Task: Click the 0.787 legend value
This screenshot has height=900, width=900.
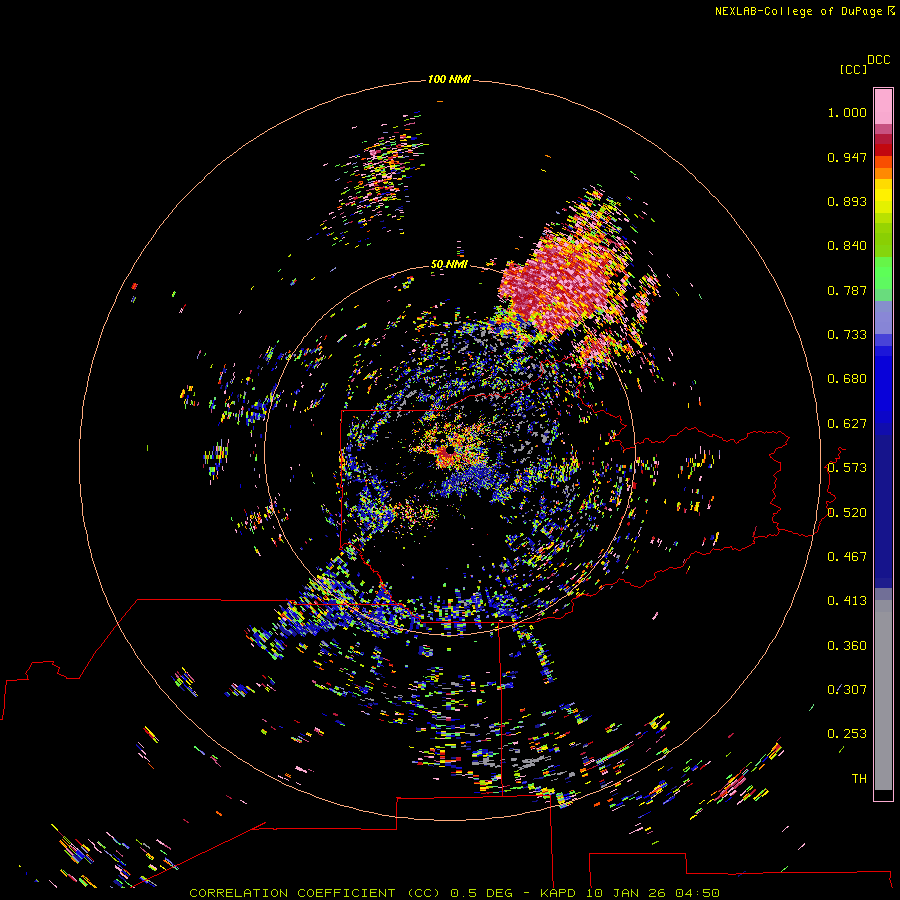Action: click(847, 290)
